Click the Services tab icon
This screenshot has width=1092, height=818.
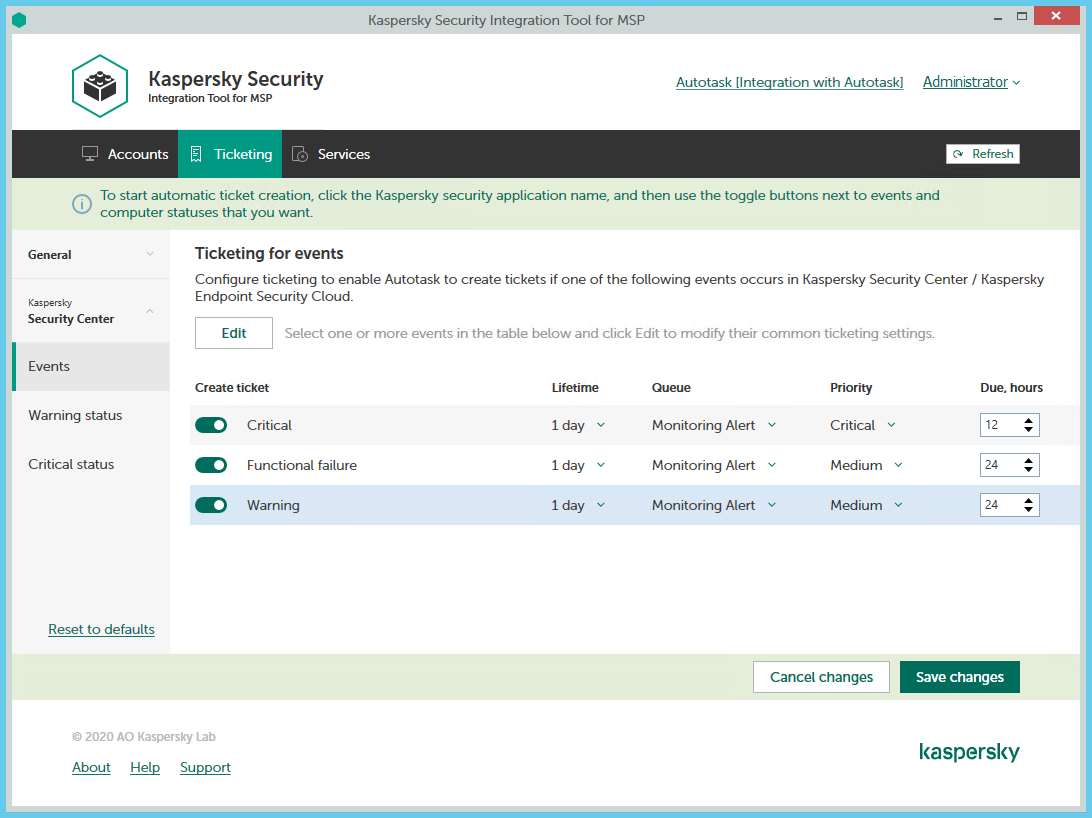(299, 154)
